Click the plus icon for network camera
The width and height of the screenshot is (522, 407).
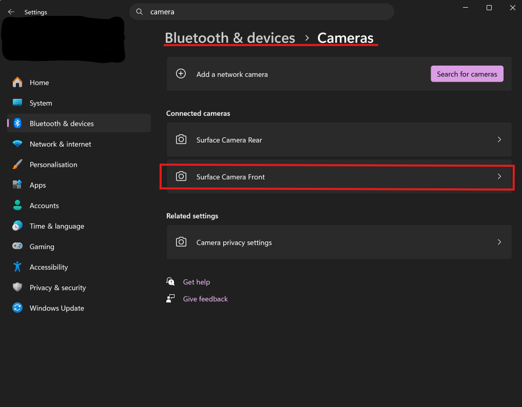click(x=181, y=74)
